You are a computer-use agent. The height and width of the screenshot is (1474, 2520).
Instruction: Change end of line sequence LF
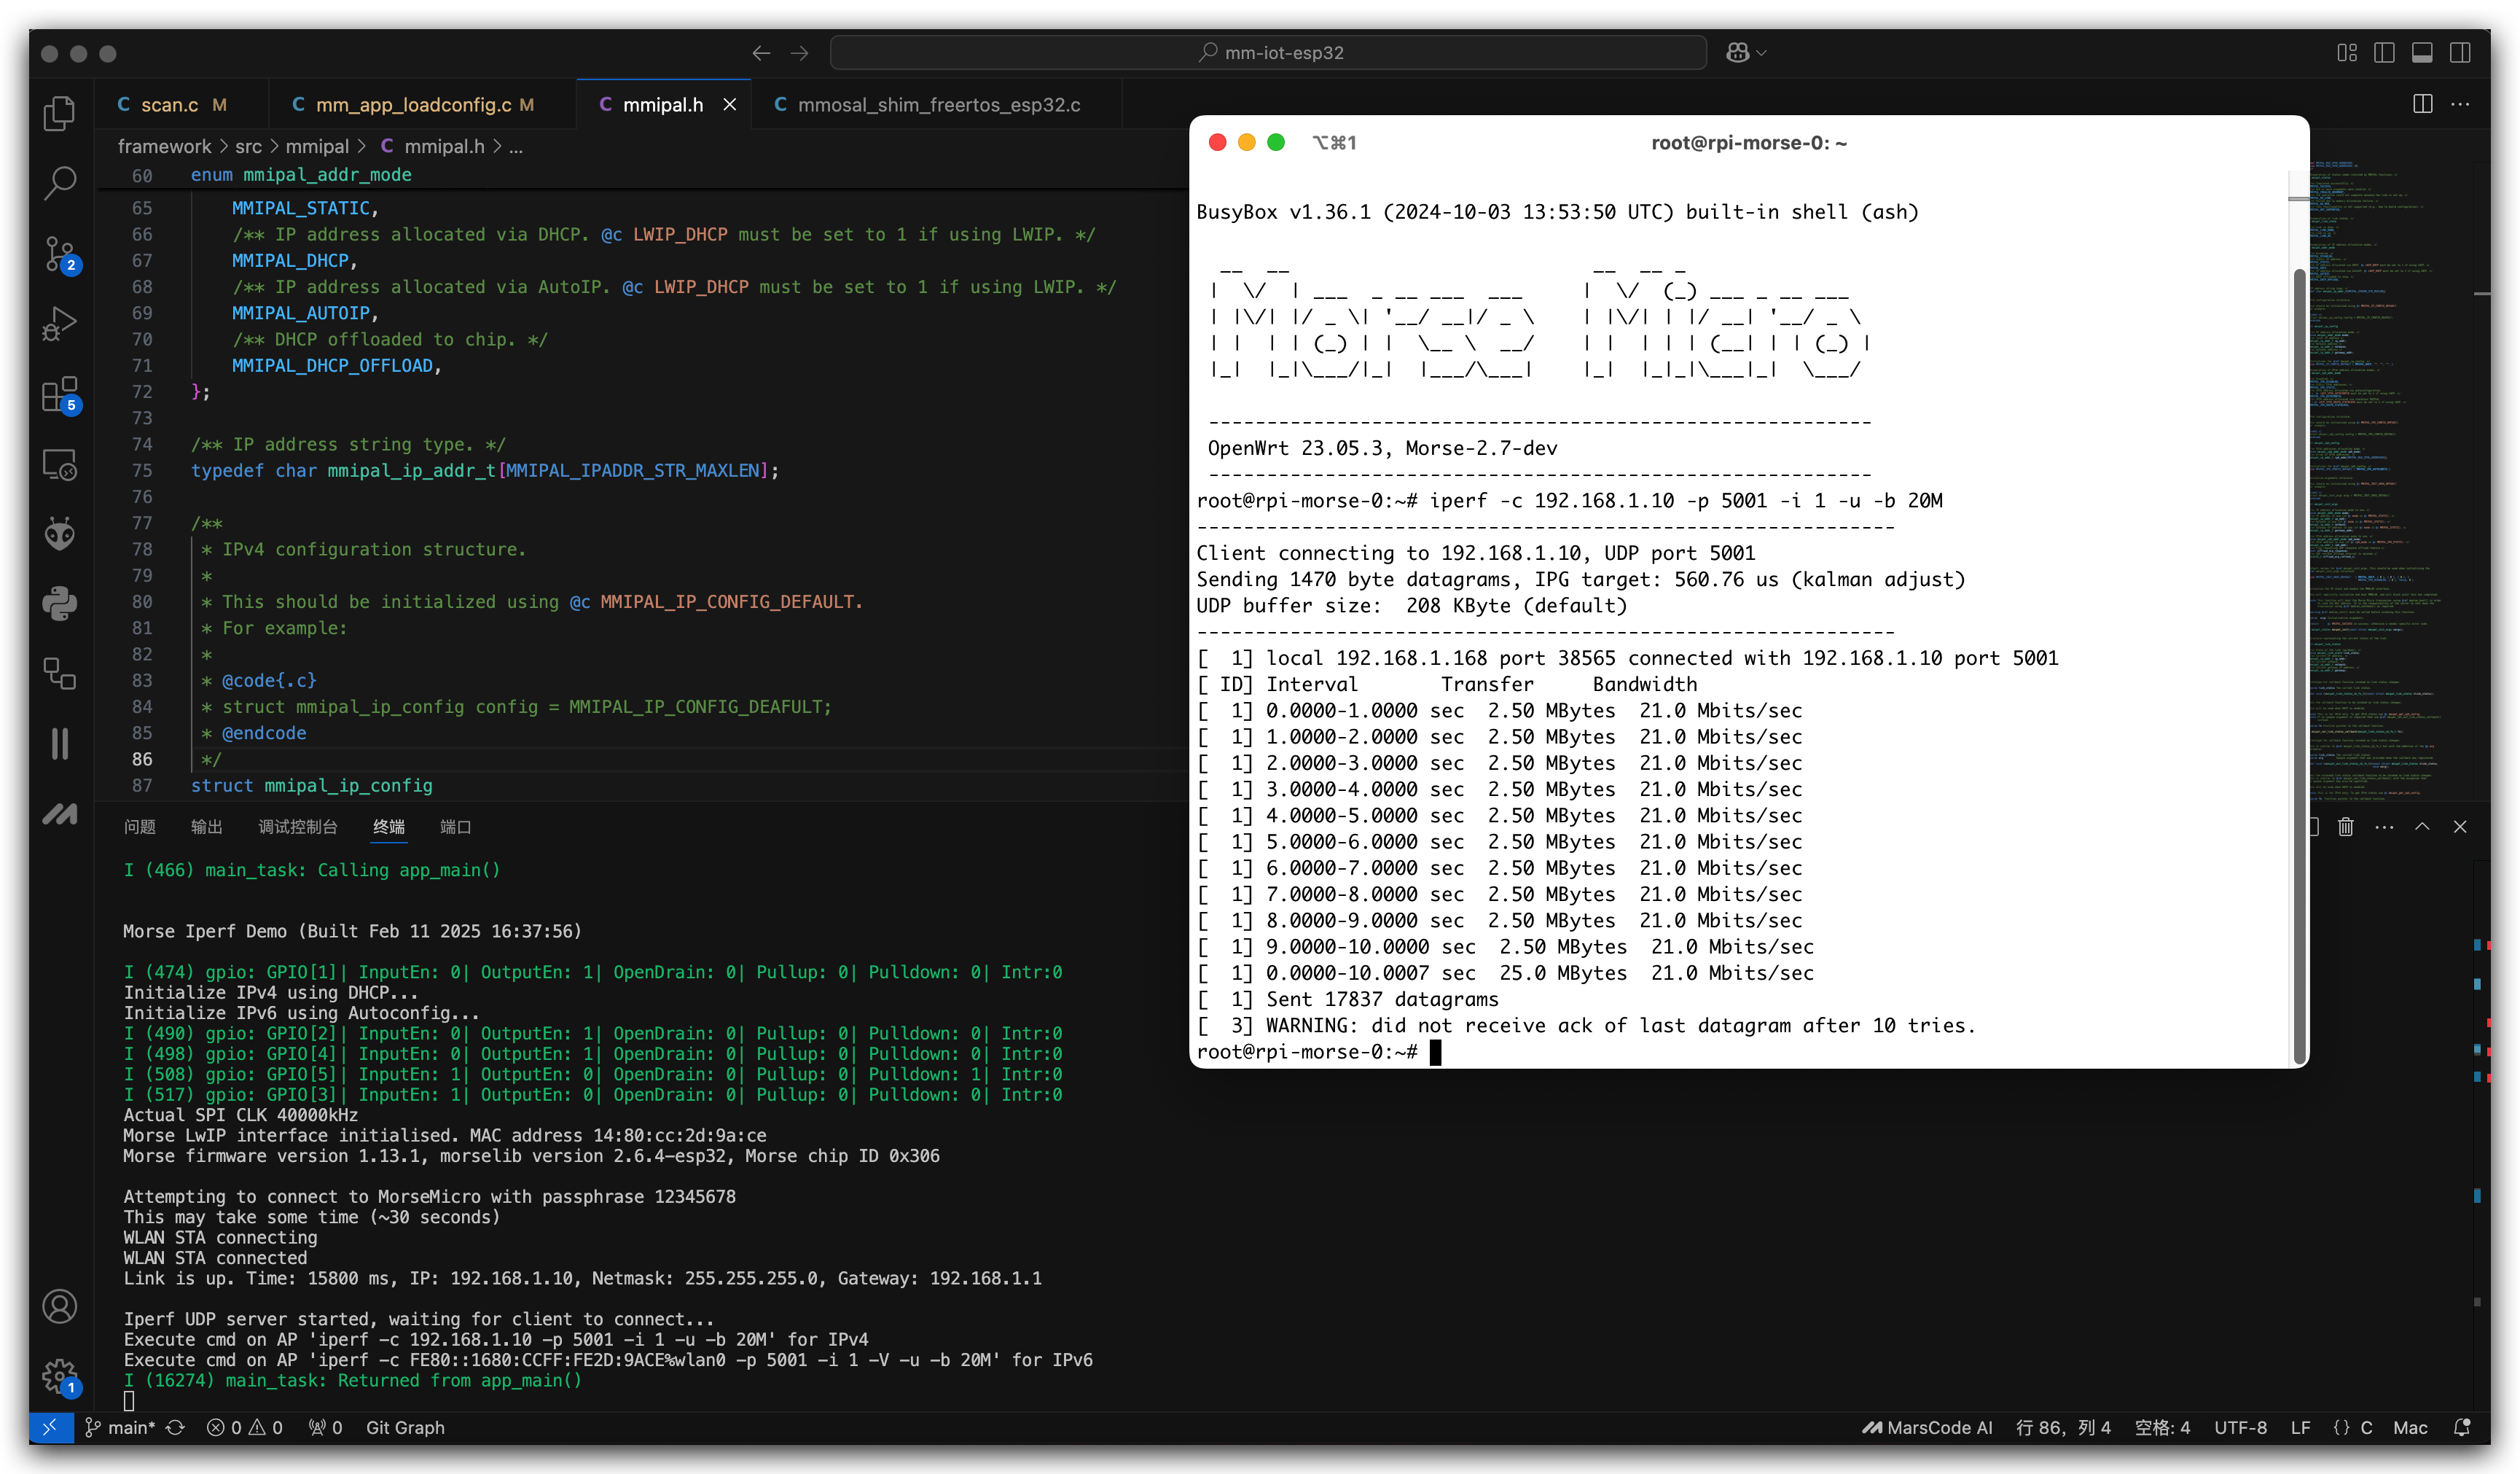(x=2300, y=1427)
